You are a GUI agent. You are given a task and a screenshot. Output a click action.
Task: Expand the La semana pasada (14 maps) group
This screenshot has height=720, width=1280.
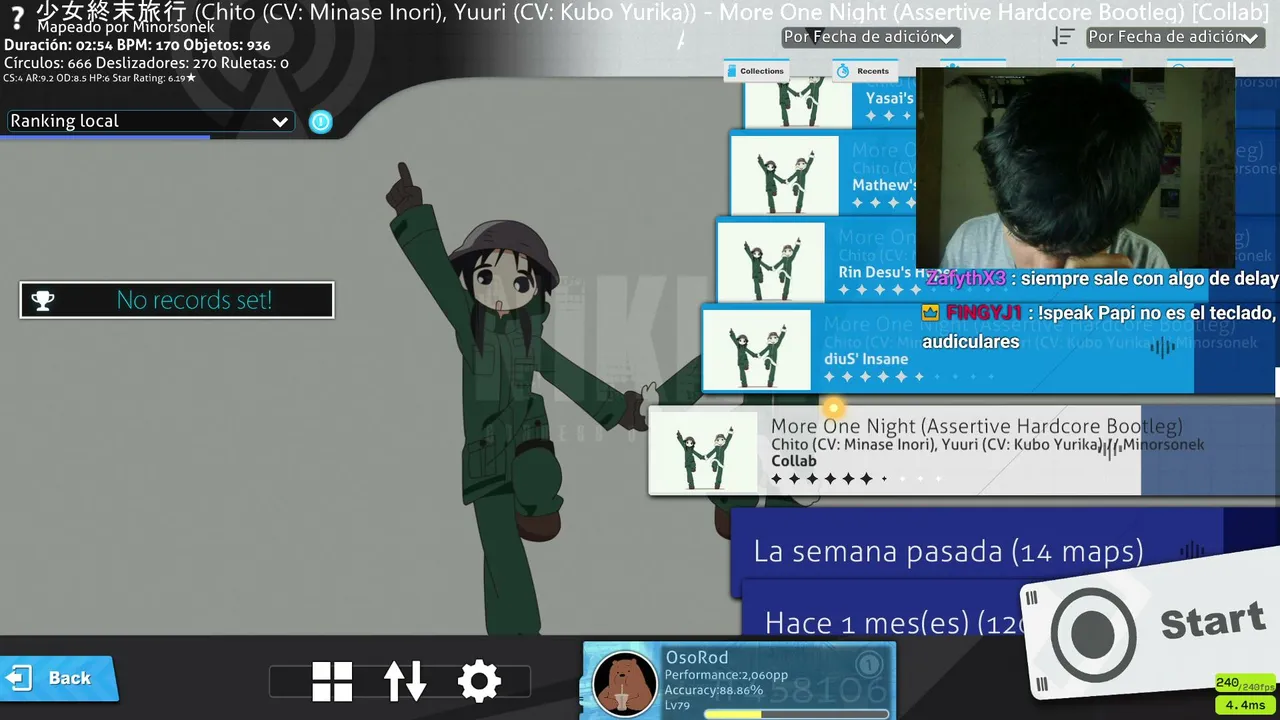[x=976, y=551]
